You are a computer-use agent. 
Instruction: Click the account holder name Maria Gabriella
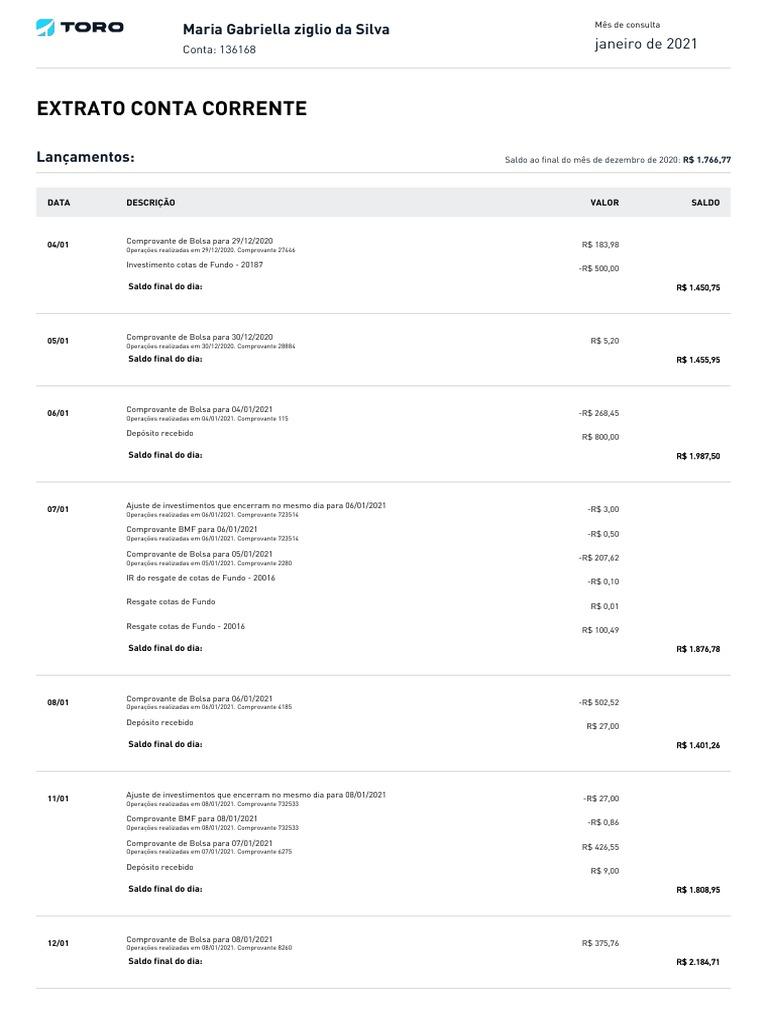click(x=286, y=29)
